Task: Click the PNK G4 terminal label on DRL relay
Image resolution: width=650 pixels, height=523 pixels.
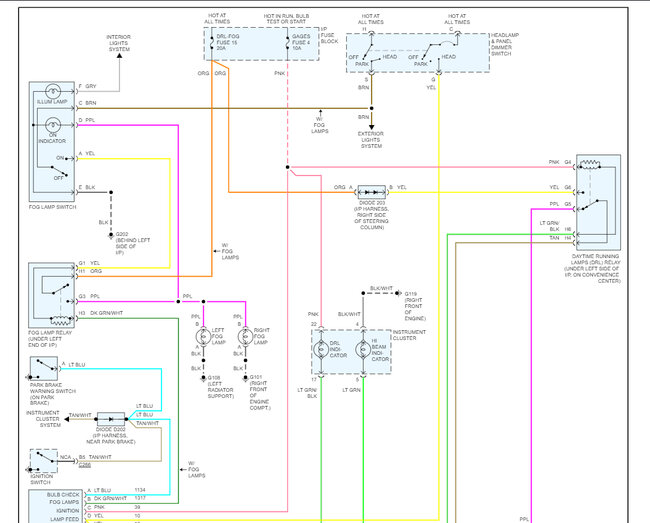Action: [560, 162]
